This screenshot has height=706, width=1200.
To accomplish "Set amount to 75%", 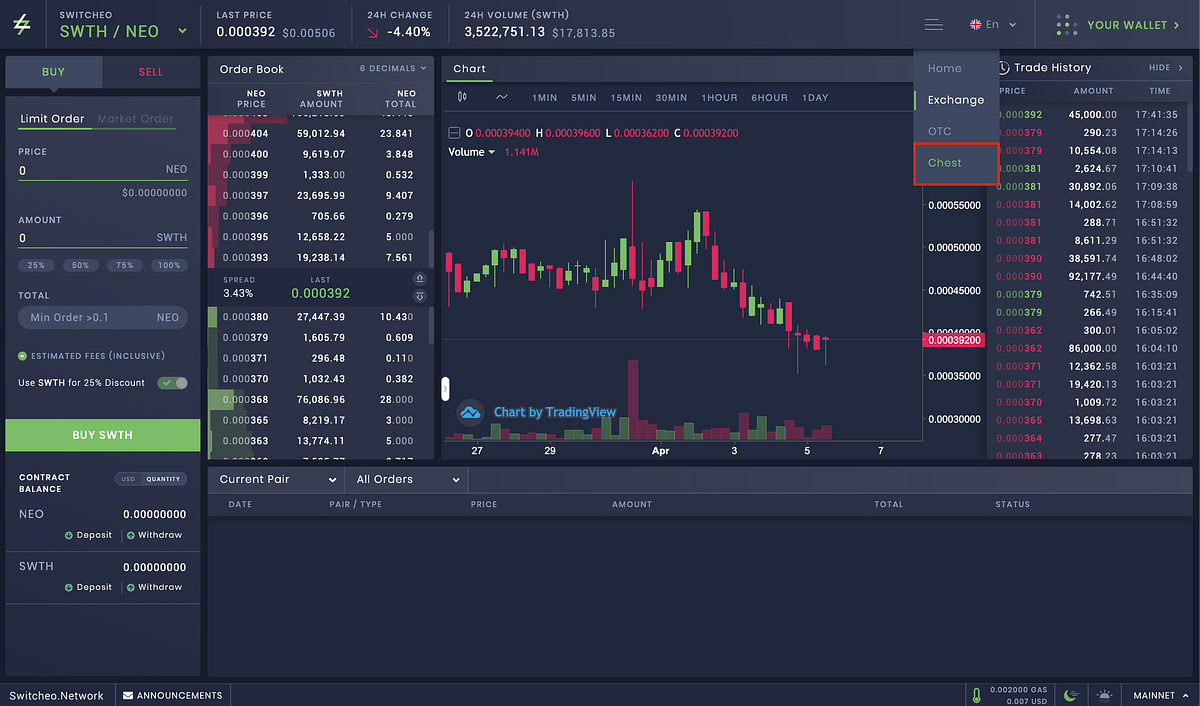I will tap(124, 265).
